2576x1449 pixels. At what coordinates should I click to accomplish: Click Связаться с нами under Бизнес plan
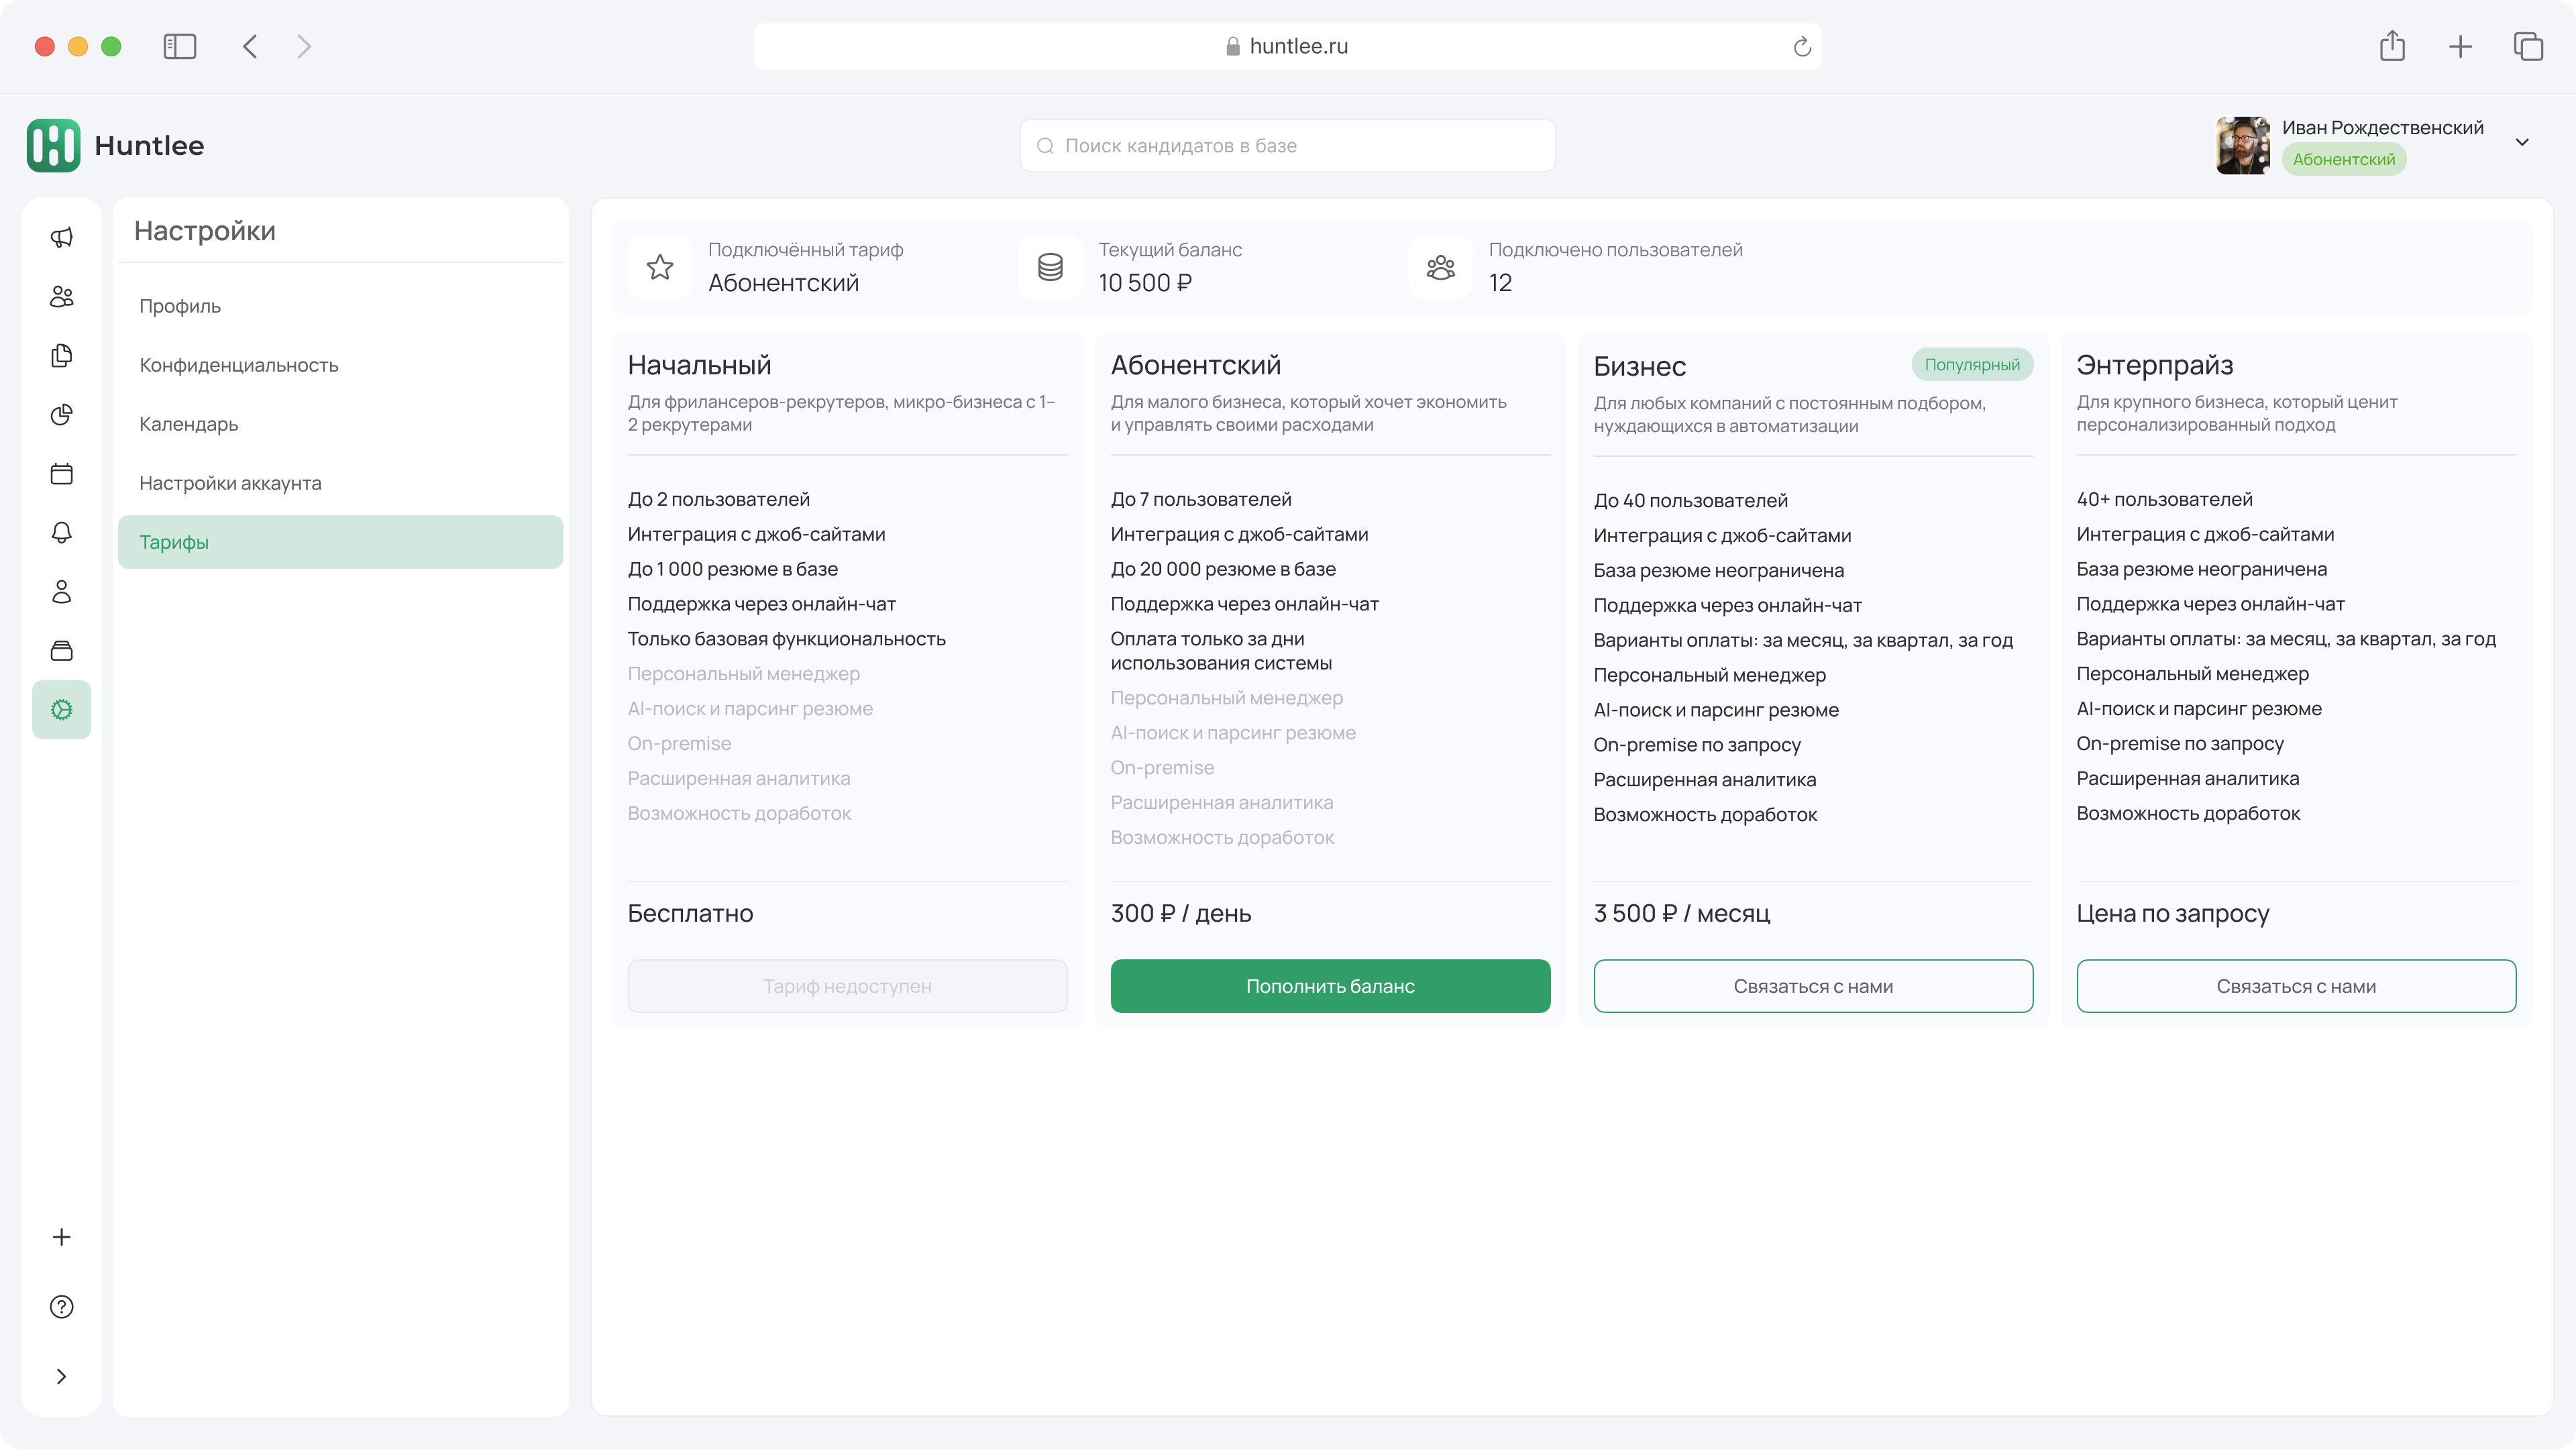(x=1812, y=986)
